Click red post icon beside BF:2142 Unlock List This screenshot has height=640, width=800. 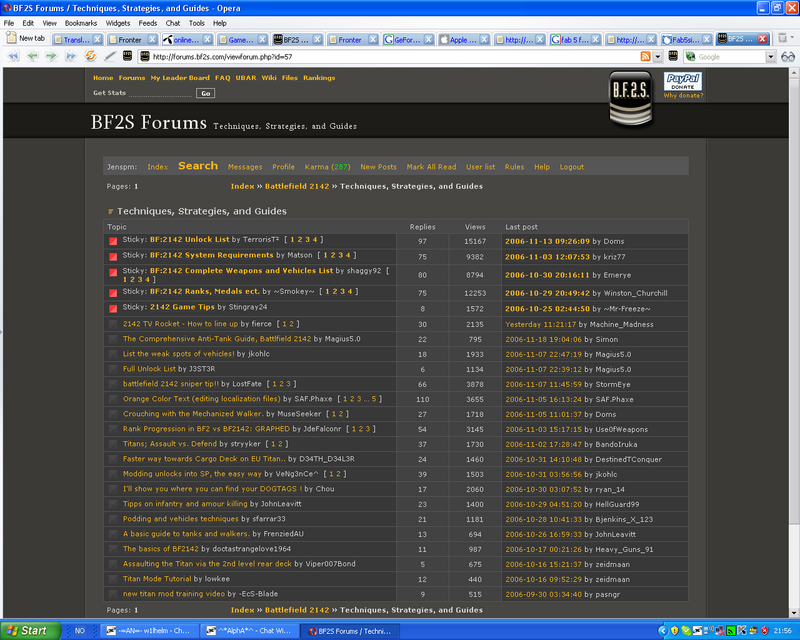click(x=113, y=241)
